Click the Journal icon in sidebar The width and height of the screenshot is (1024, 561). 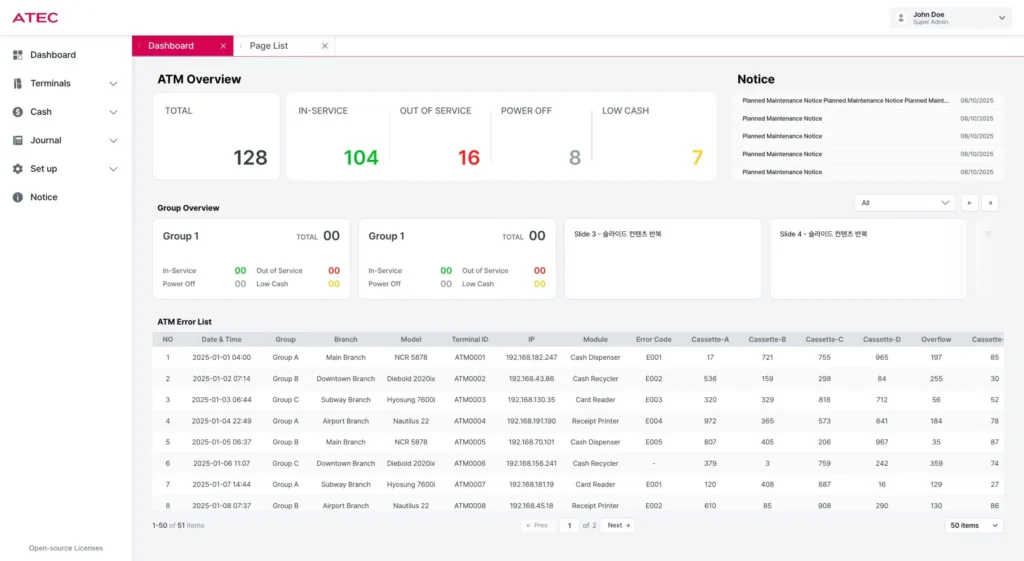[x=18, y=141]
